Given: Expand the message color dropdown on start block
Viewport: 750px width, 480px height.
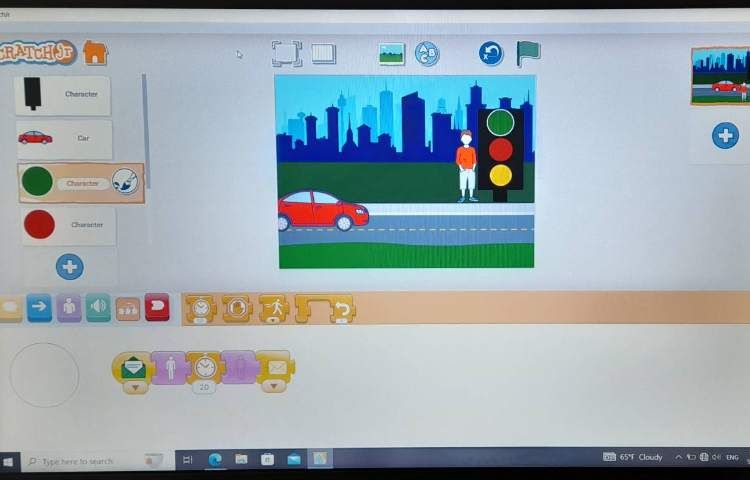Looking at the screenshot, I should tap(134, 387).
